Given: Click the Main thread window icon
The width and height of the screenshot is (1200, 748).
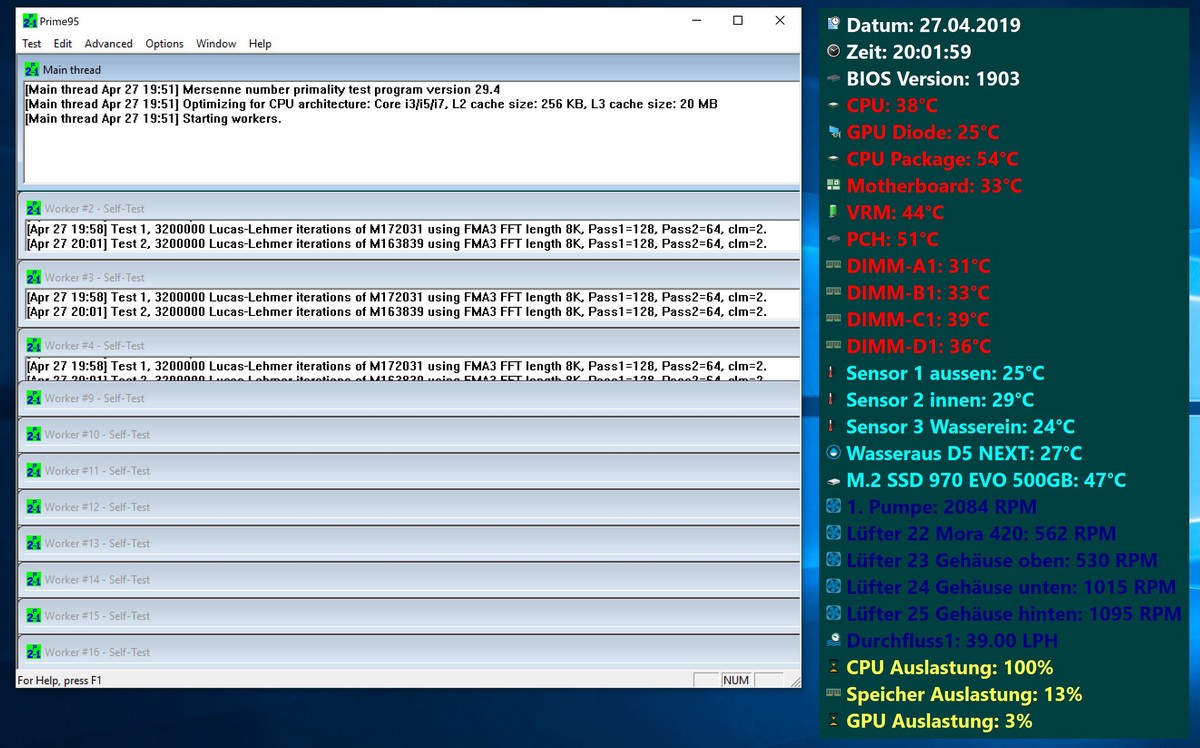Looking at the screenshot, I should [x=33, y=70].
